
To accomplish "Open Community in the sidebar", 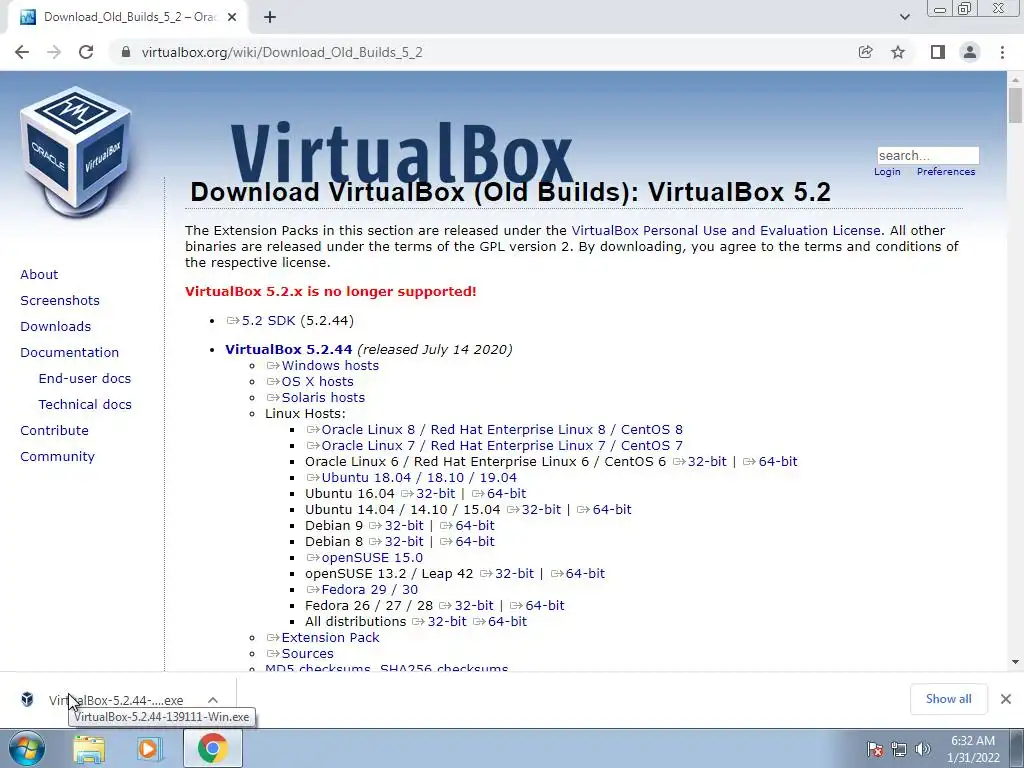I will pyautogui.click(x=57, y=457).
